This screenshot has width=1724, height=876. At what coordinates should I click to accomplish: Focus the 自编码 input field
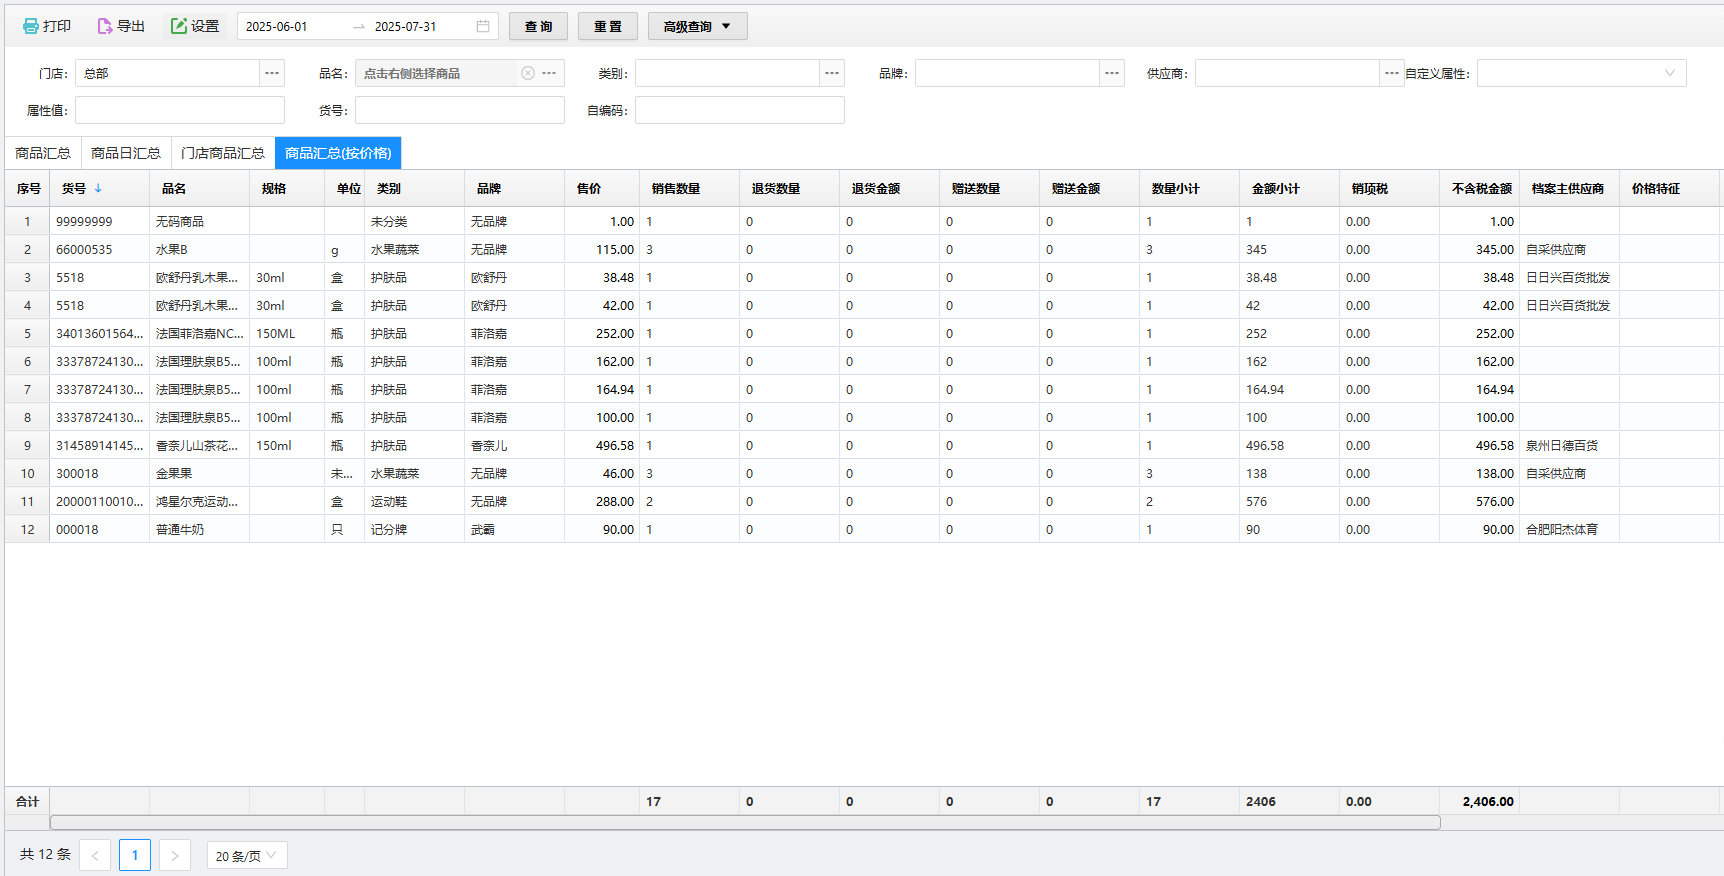click(x=740, y=110)
